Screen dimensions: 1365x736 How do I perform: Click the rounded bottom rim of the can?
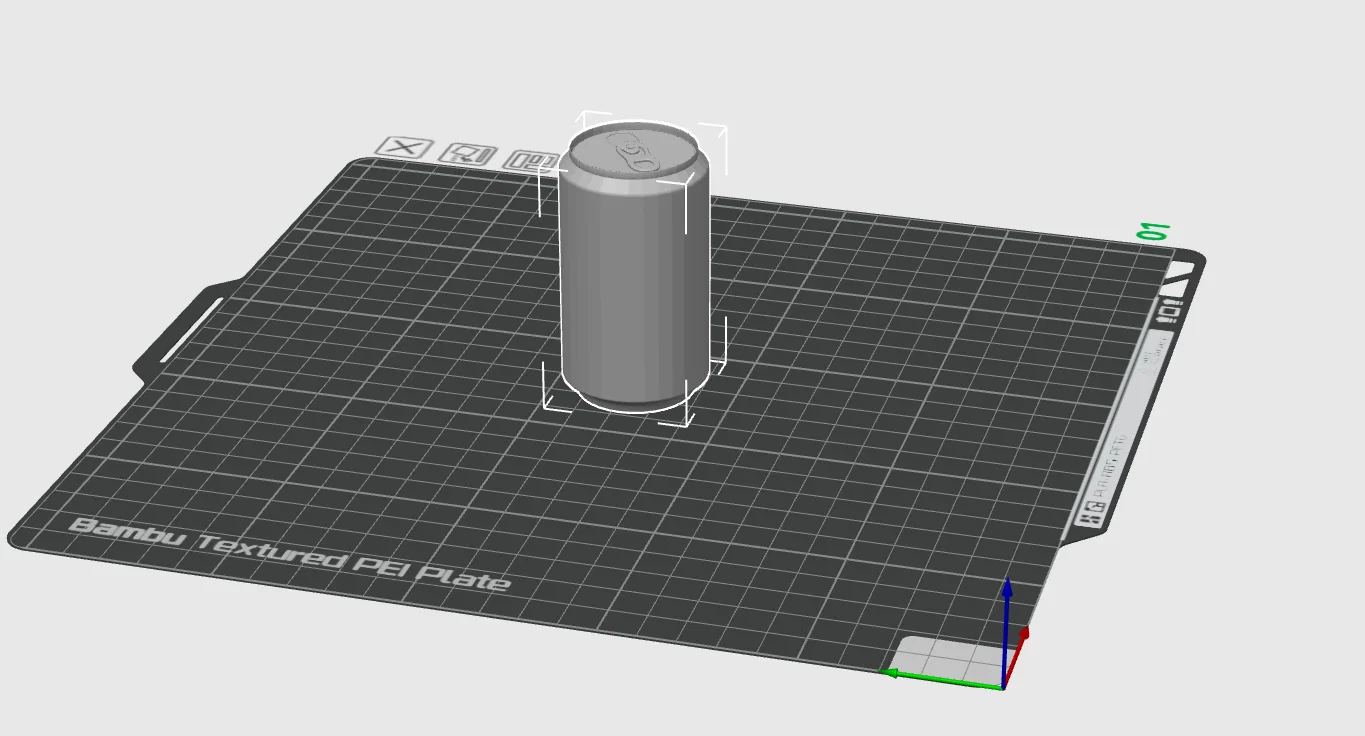633,395
